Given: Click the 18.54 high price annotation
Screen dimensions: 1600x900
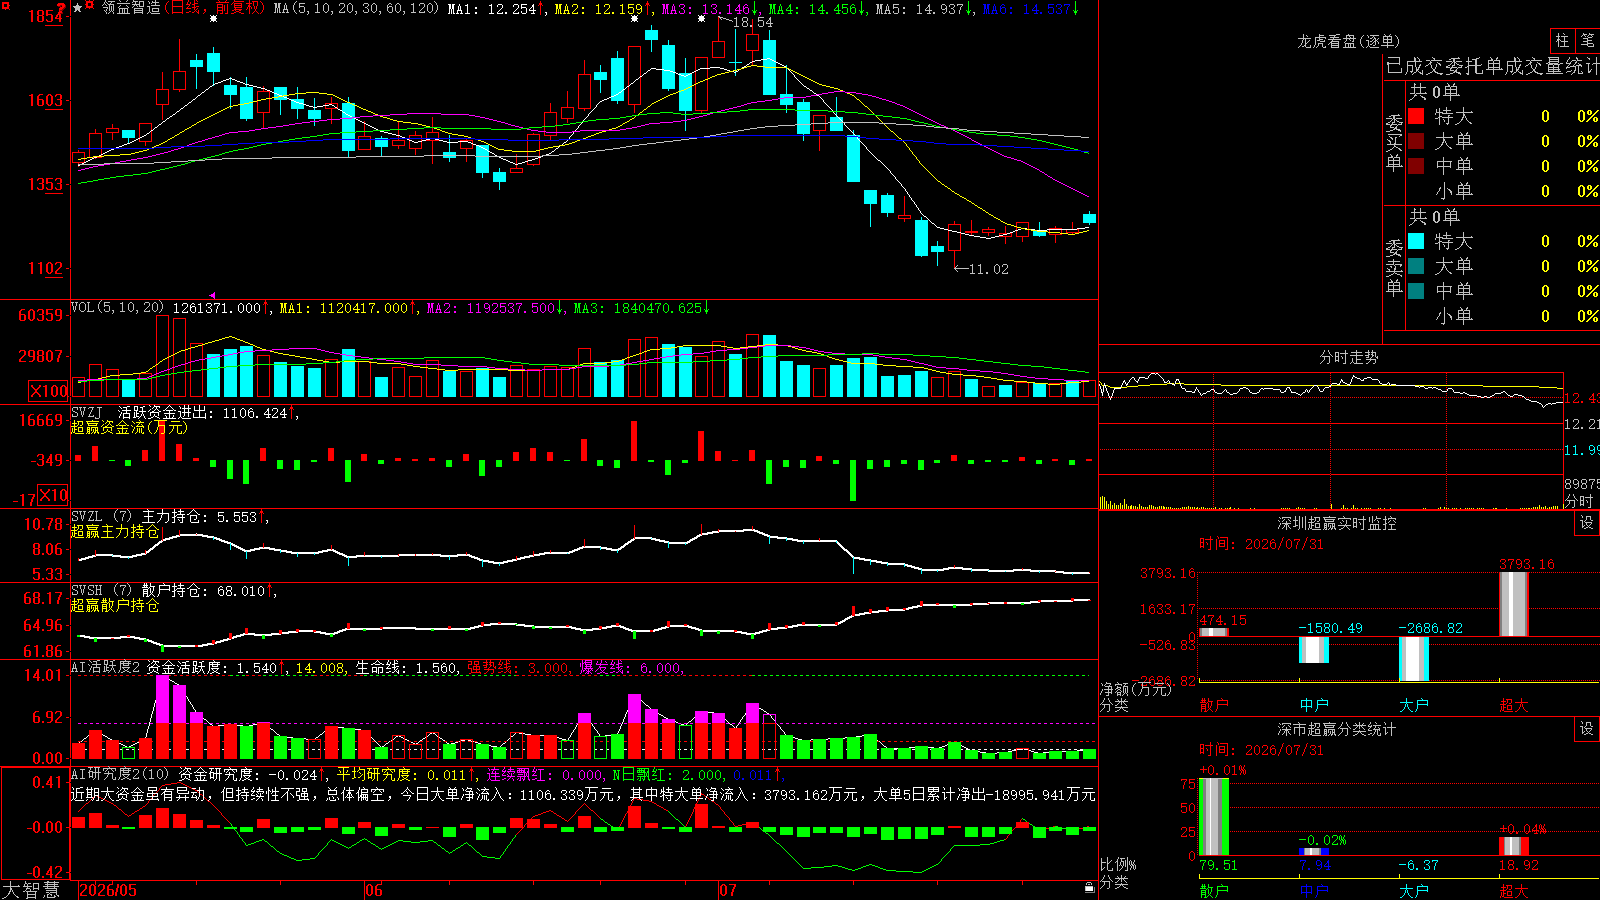Looking at the screenshot, I should click(x=752, y=22).
